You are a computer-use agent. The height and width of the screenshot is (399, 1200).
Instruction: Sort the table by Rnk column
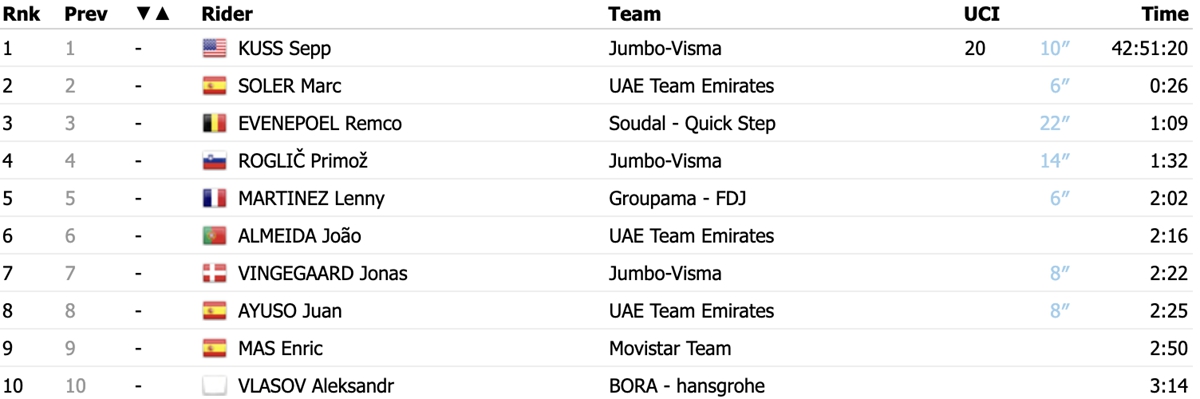(x=20, y=14)
